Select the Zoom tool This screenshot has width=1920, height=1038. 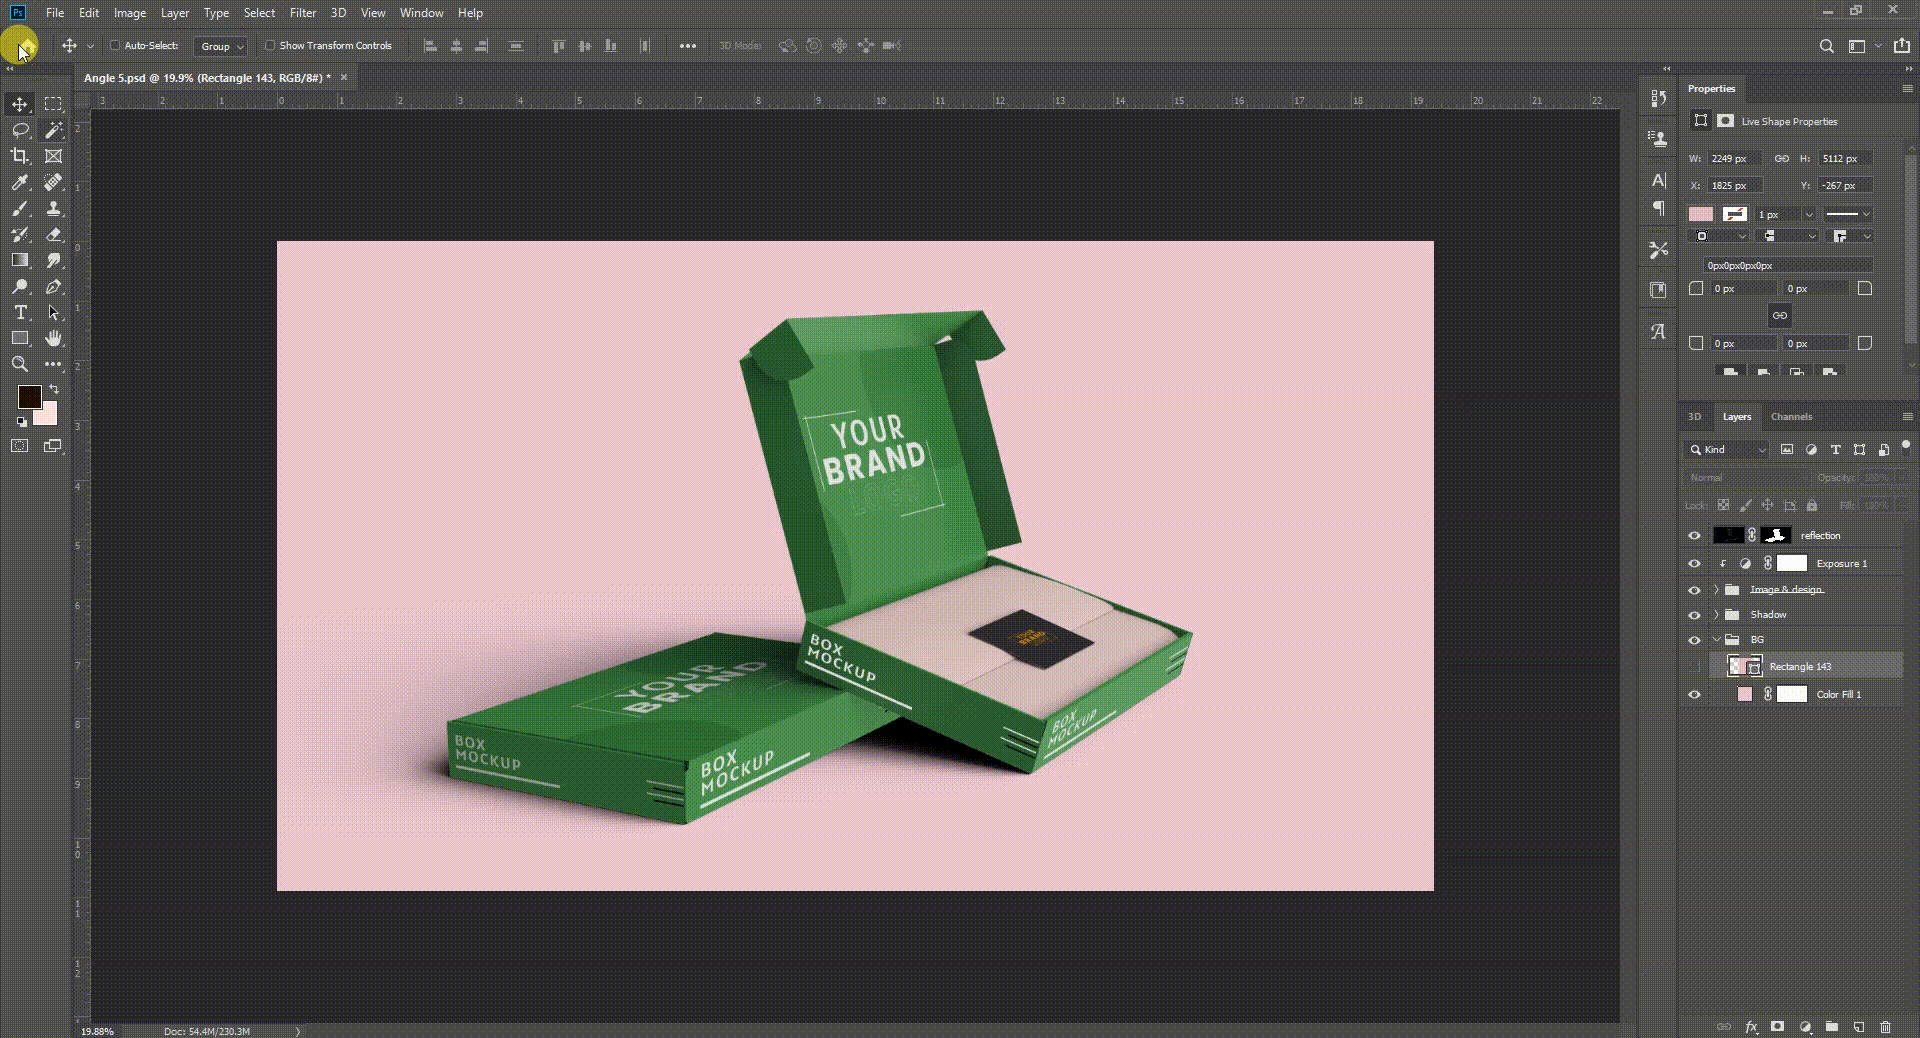click(20, 365)
